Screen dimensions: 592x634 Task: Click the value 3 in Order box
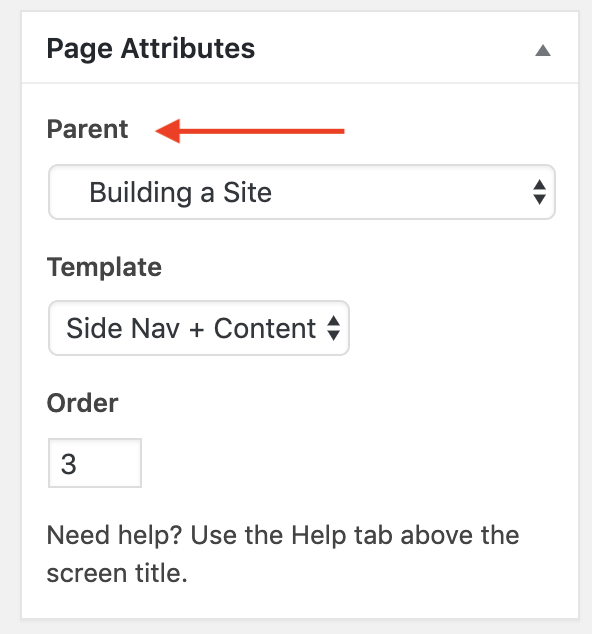tap(69, 464)
